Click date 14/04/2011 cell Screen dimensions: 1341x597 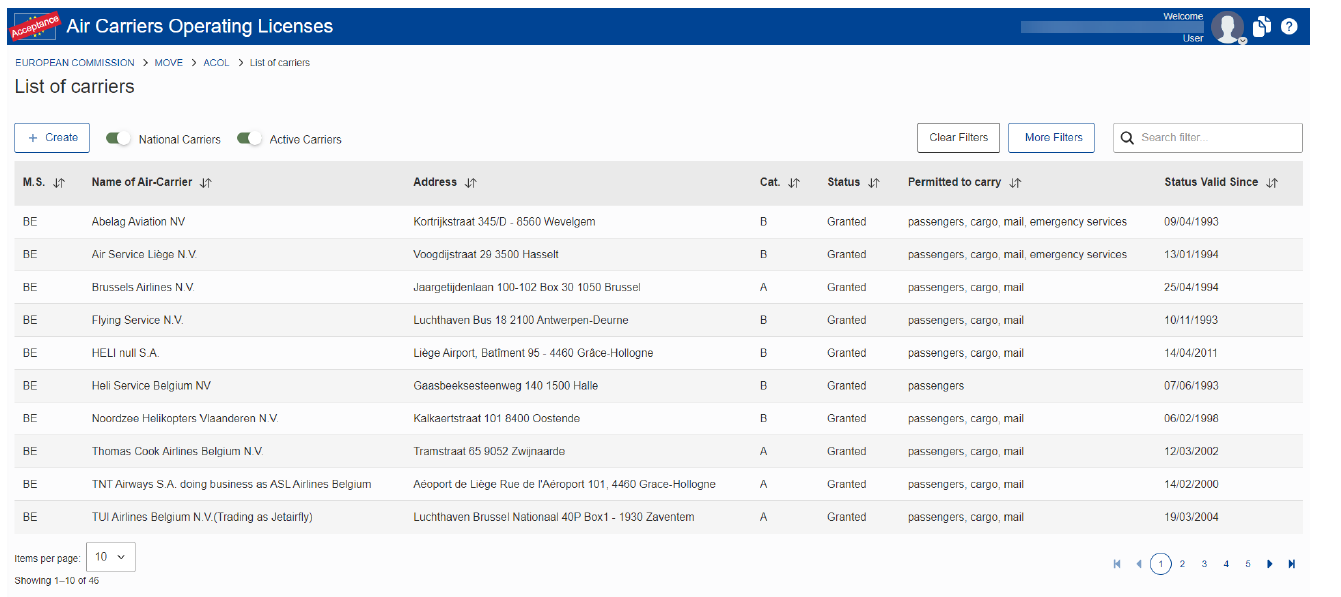[1191, 353]
